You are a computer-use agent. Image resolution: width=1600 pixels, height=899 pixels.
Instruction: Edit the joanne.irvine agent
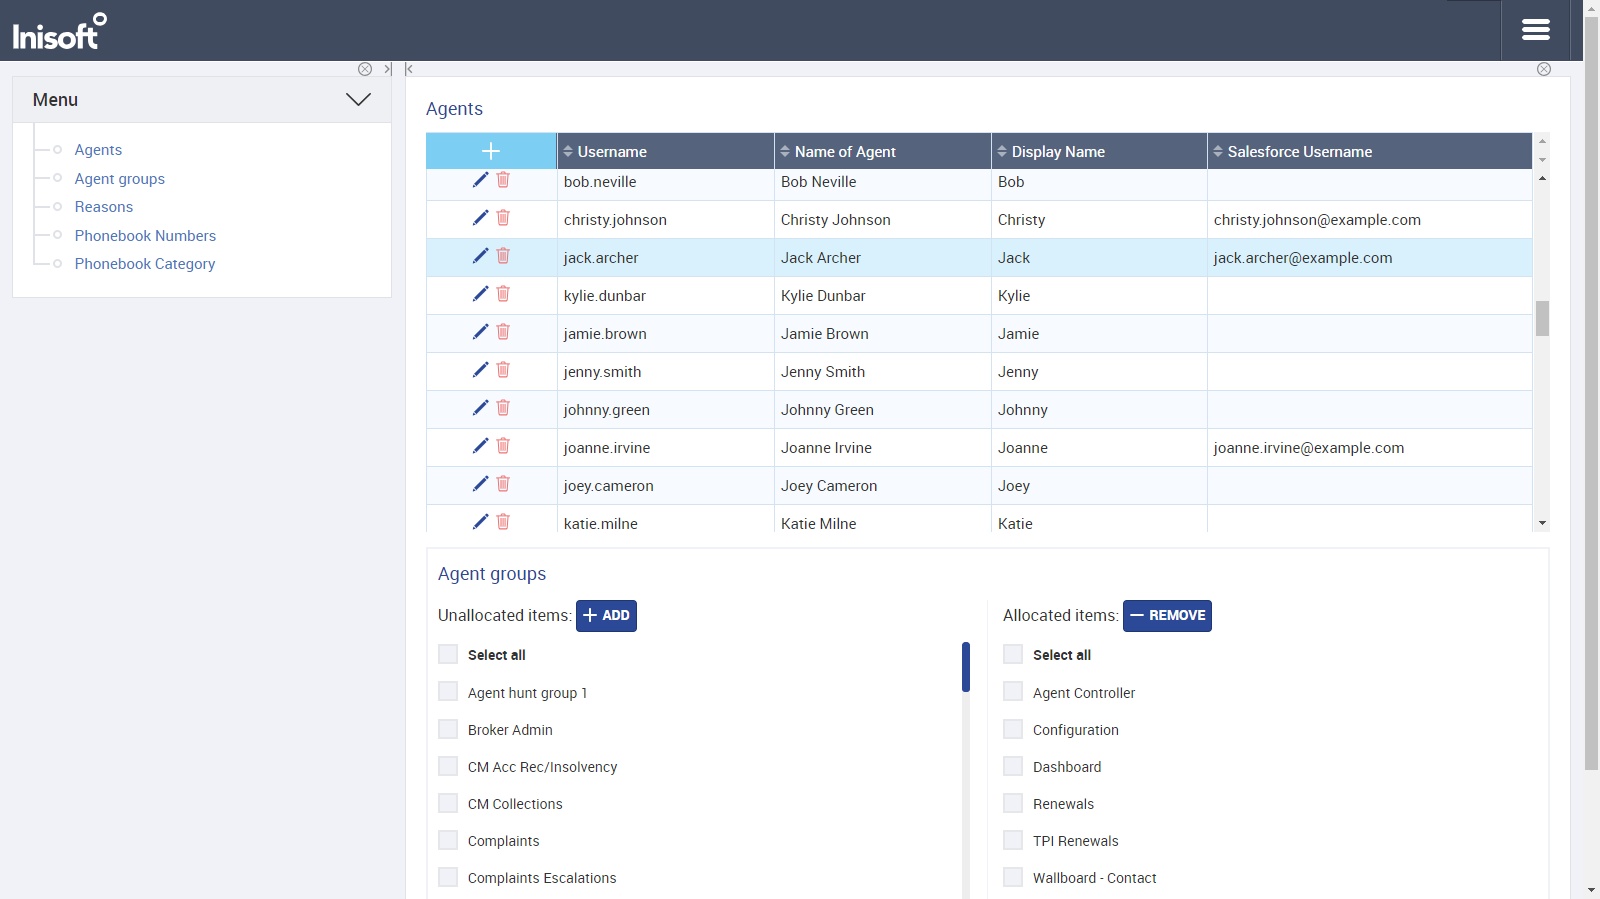click(x=480, y=446)
